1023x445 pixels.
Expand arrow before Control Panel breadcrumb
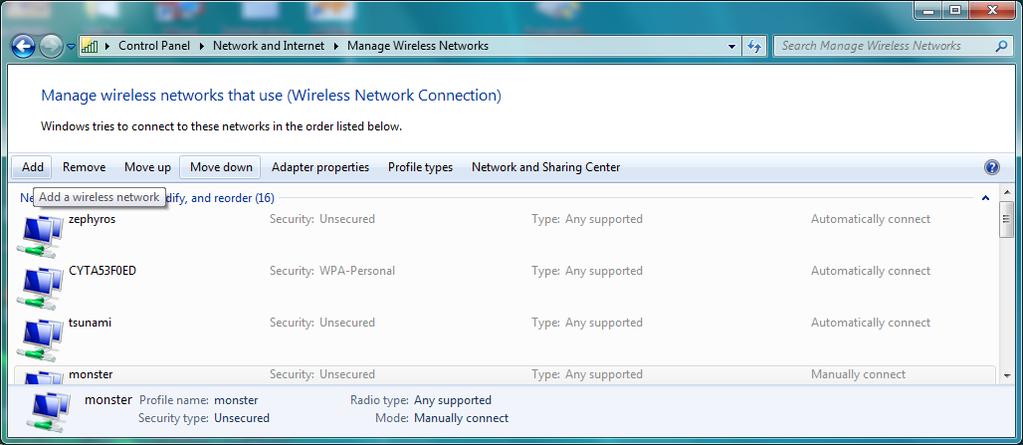(107, 46)
